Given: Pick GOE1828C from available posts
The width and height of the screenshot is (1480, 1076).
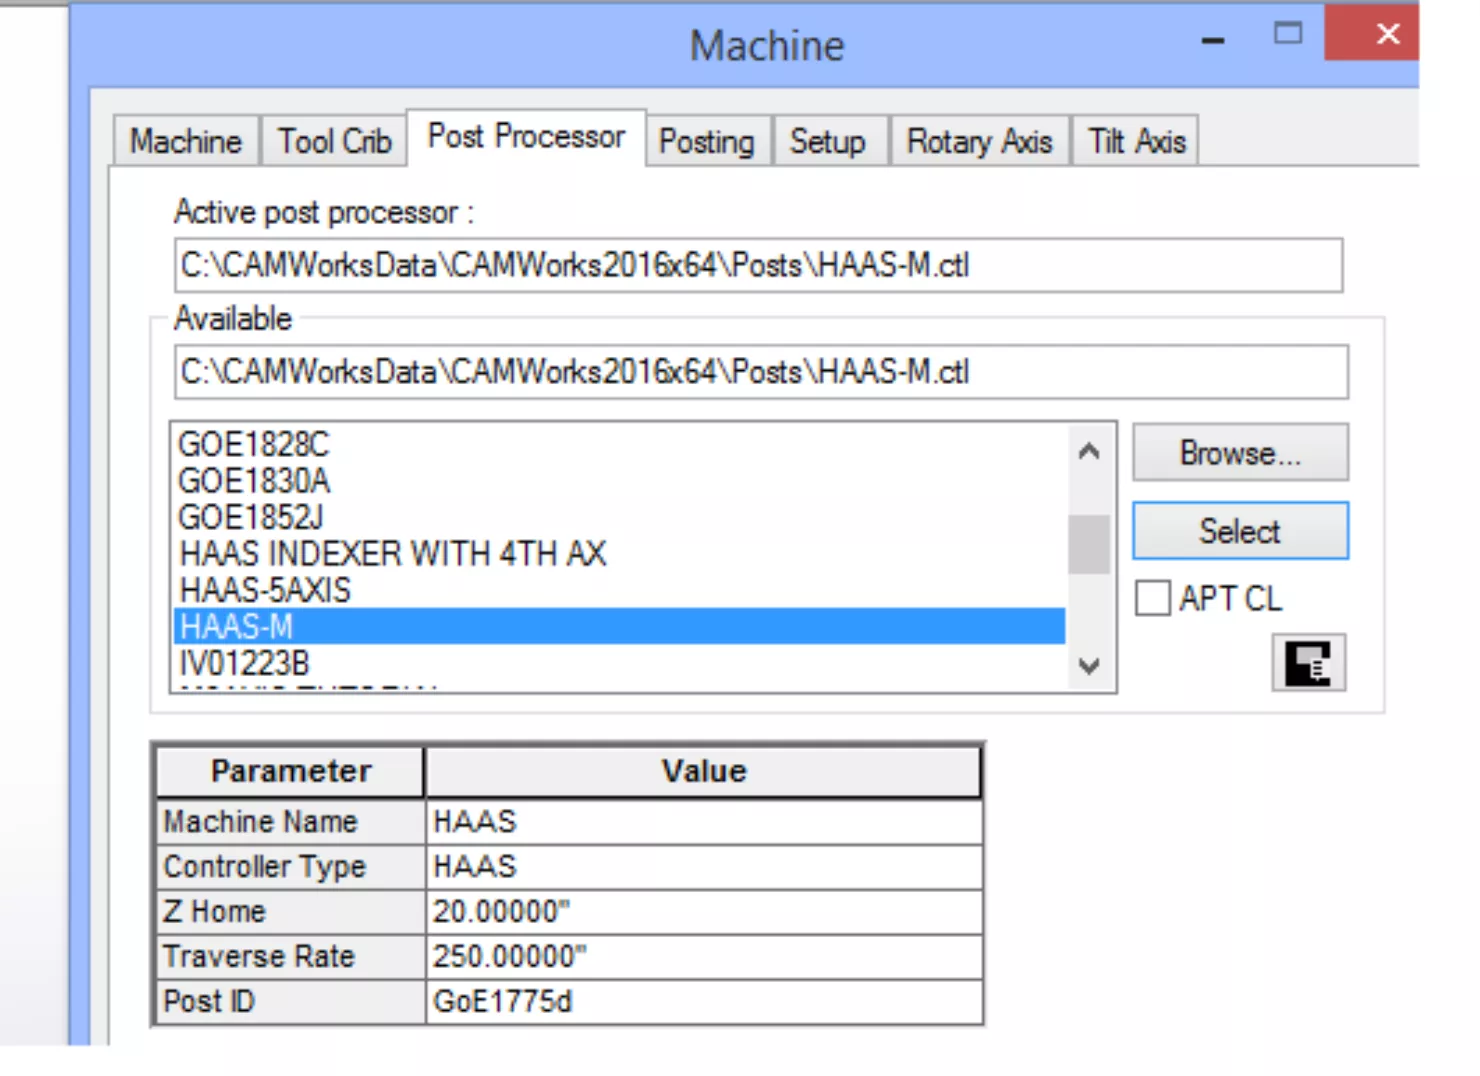Looking at the screenshot, I should tap(254, 444).
